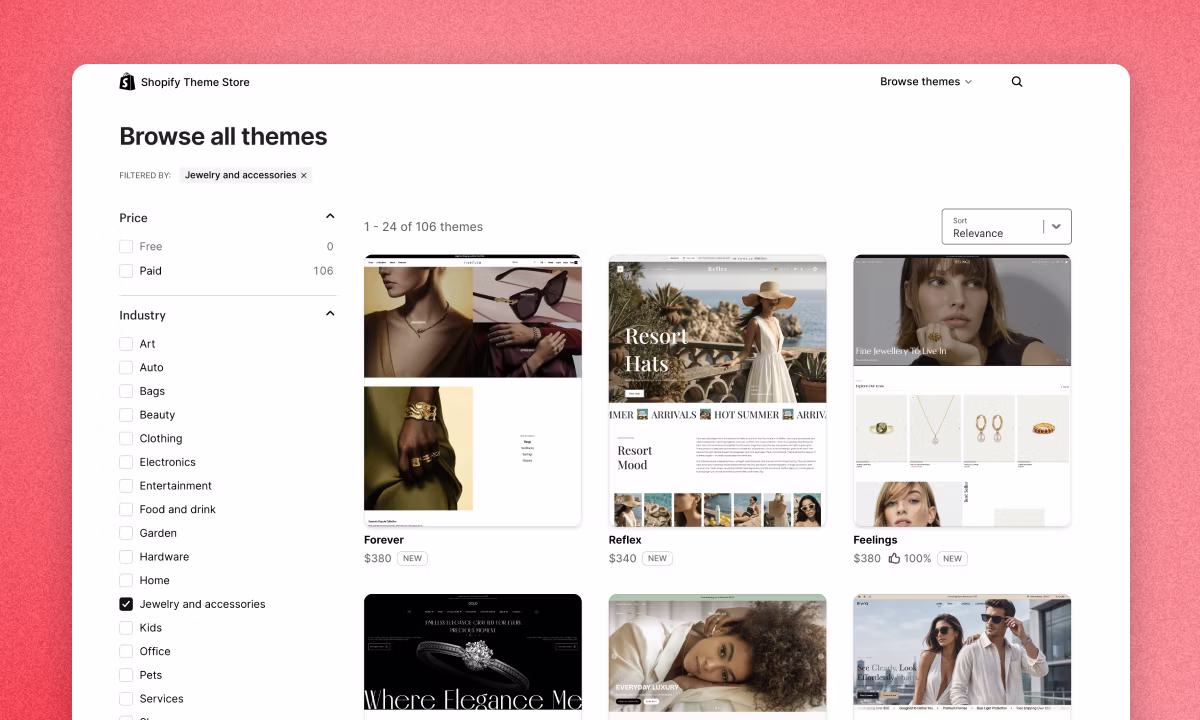
Task: Check the Bags industry checkbox
Action: (x=126, y=391)
